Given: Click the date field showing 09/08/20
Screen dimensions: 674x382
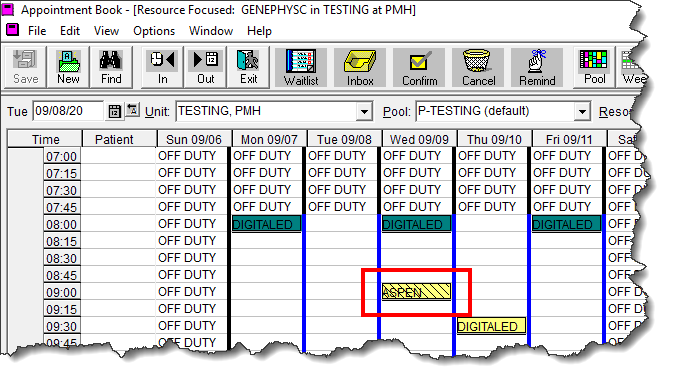Looking at the screenshot, I should (68, 111).
